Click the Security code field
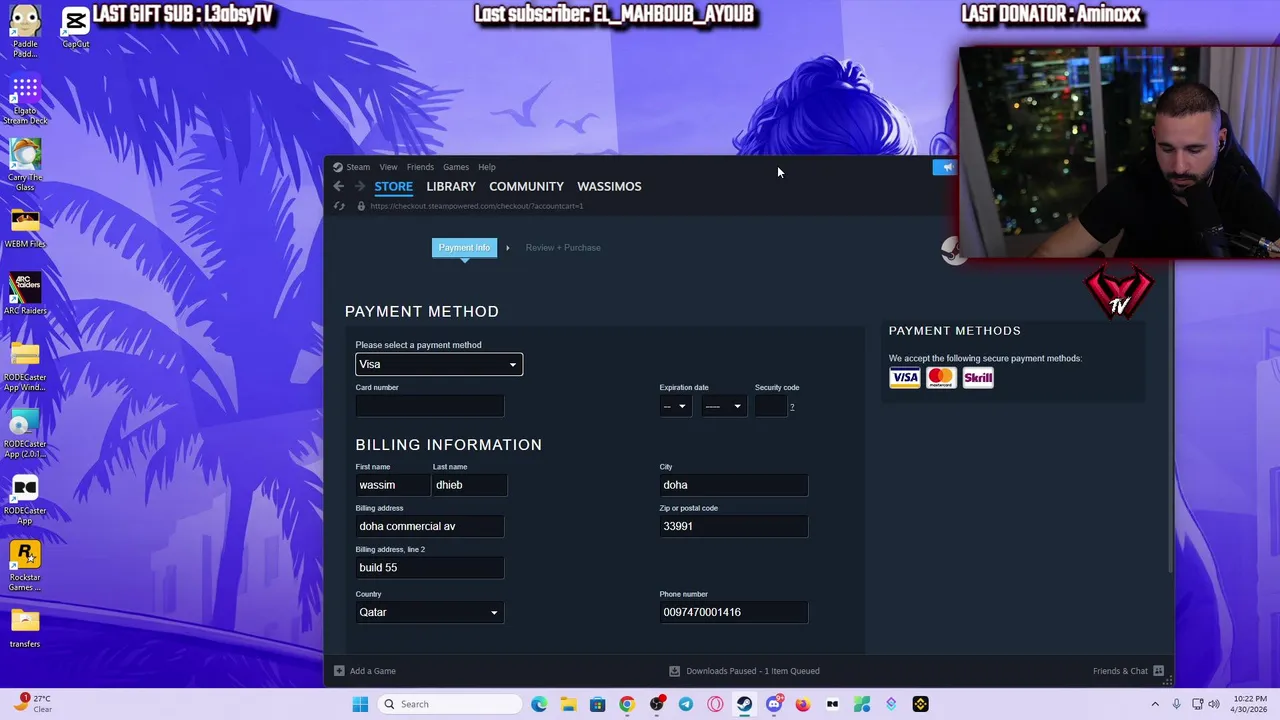The height and width of the screenshot is (720, 1280). pos(770,406)
